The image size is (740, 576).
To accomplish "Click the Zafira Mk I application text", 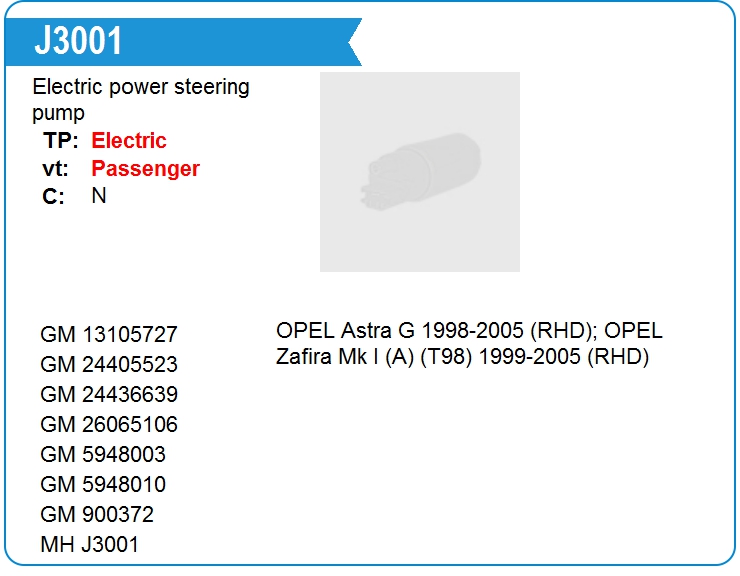I will click(462, 356).
